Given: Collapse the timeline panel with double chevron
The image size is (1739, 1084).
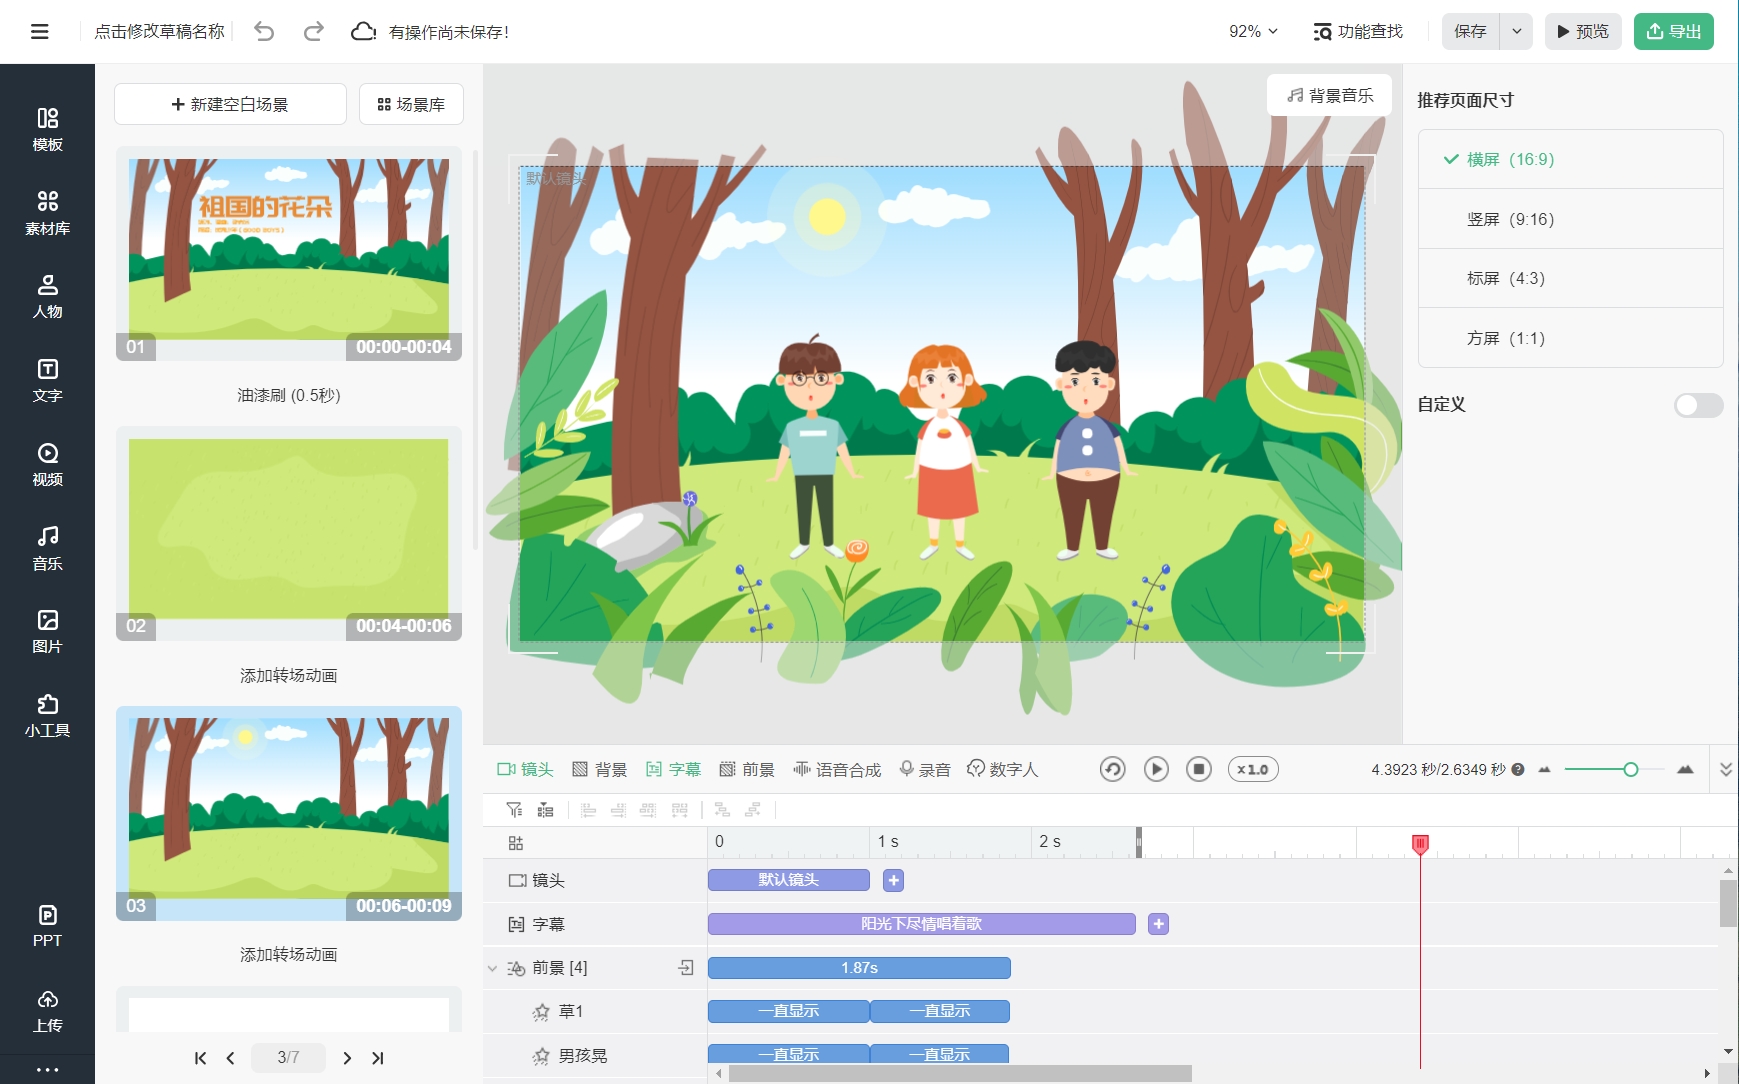Looking at the screenshot, I should click(1725, 769).
